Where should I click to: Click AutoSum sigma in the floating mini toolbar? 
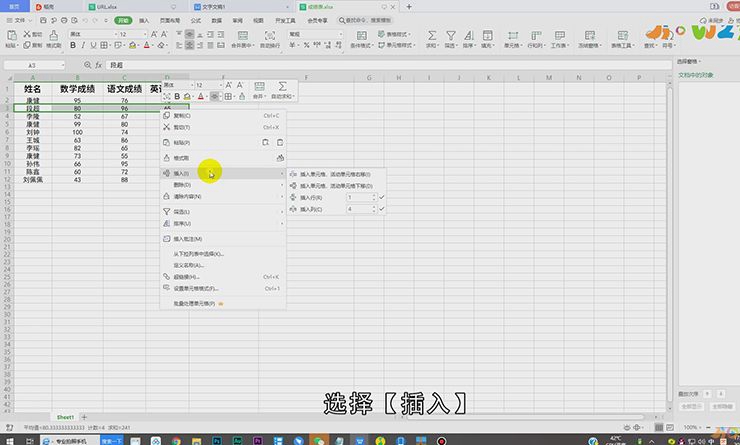click(x=282, y=86)
